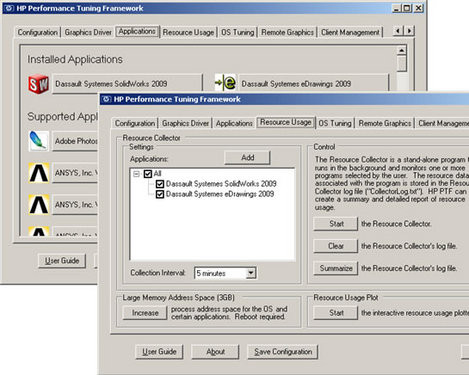This screenshot has width=469, height=375.
Task: Click scroll up arrow in applications list
Action: point(402,51)
